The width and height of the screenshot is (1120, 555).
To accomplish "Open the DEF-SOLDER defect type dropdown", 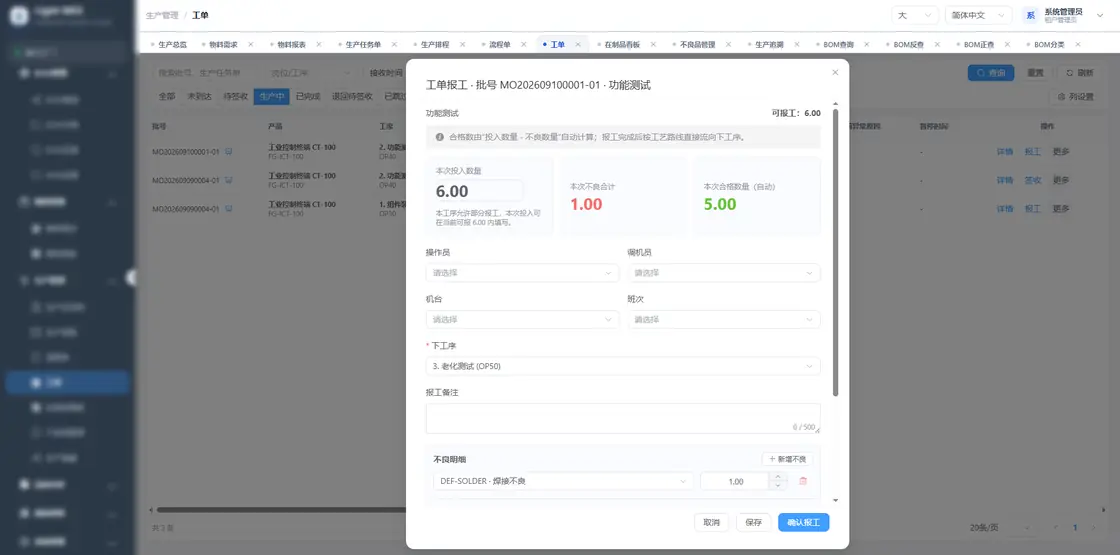I will click(x=563, y=481).
